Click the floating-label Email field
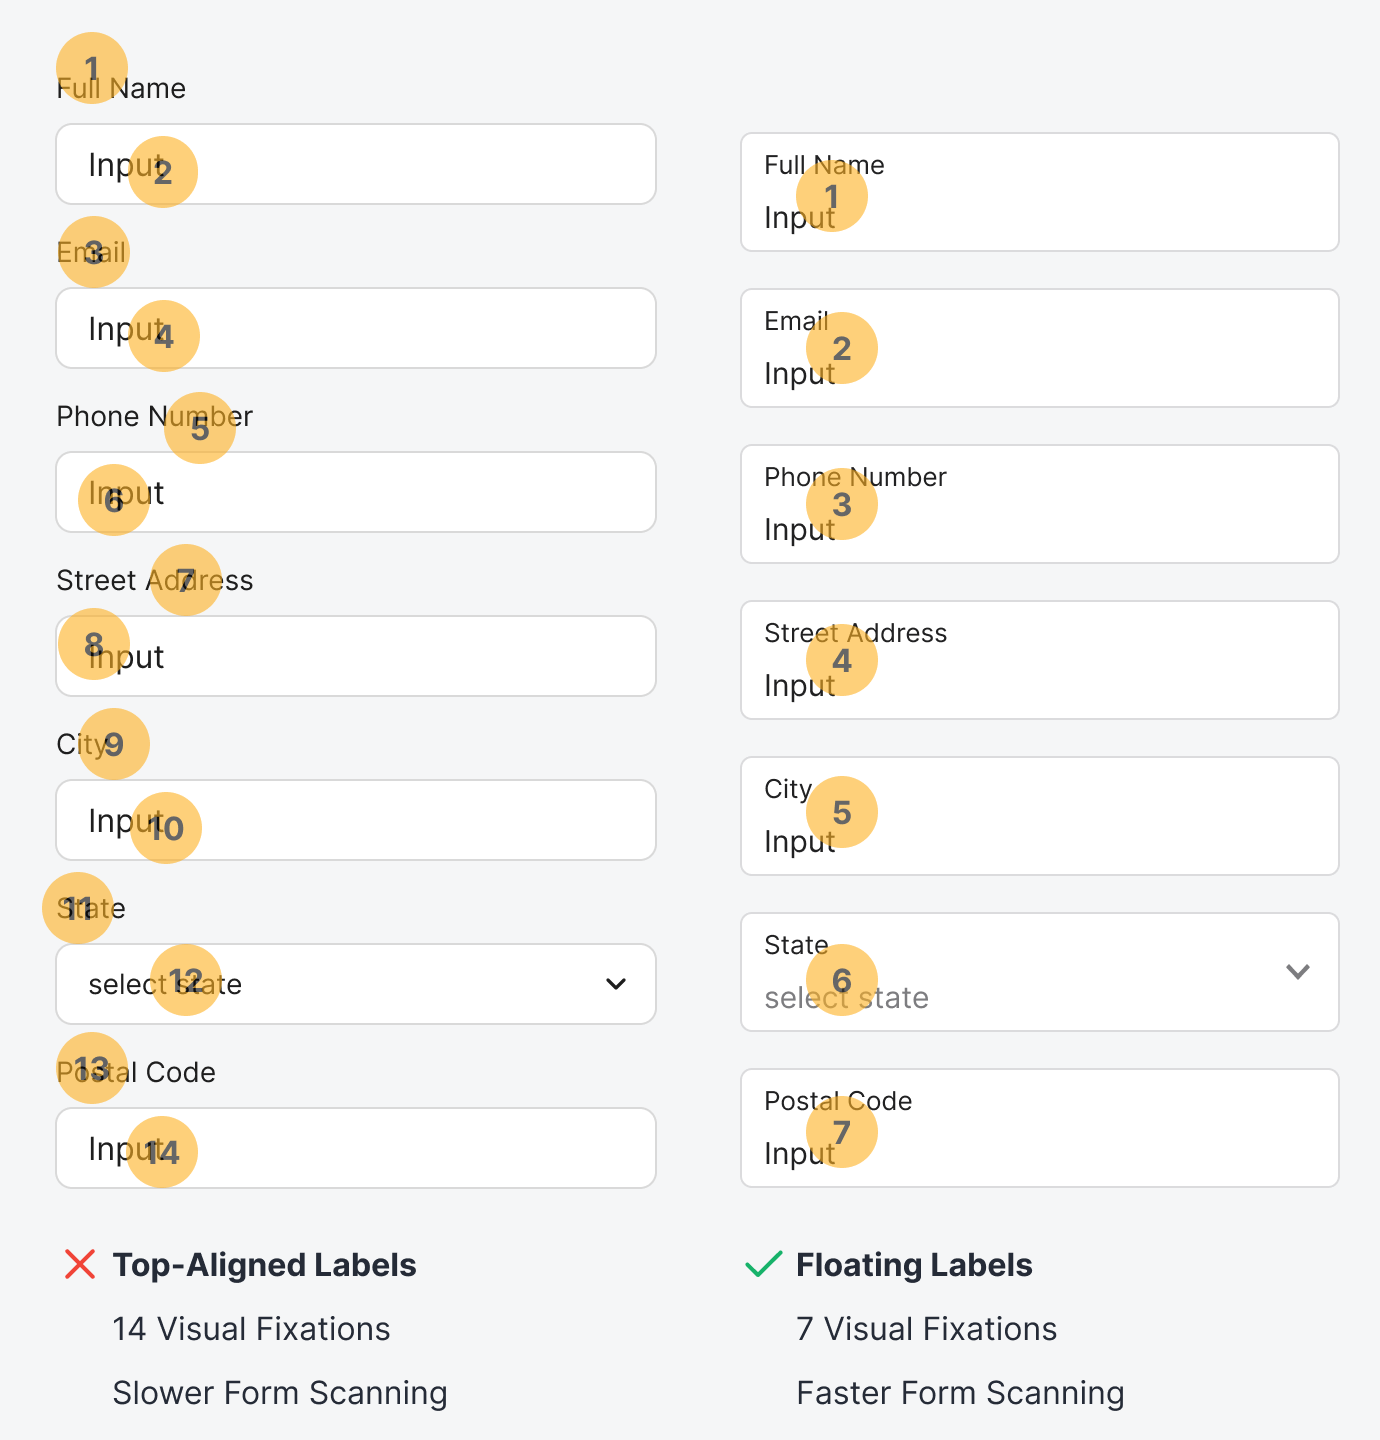The image size is (1380, 1440). pos(1040,348)
